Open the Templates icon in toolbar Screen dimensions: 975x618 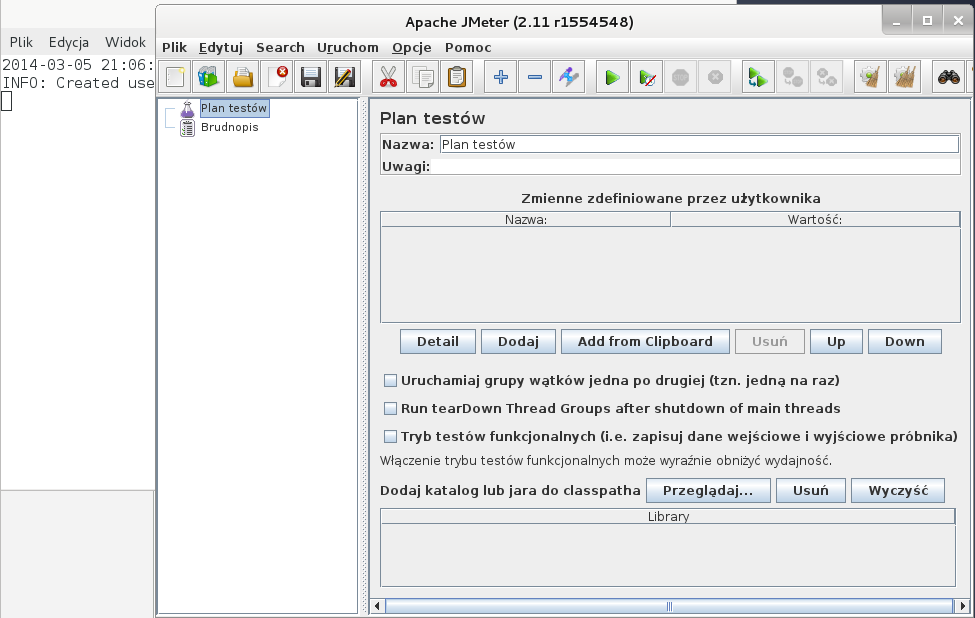pos(209,77)
